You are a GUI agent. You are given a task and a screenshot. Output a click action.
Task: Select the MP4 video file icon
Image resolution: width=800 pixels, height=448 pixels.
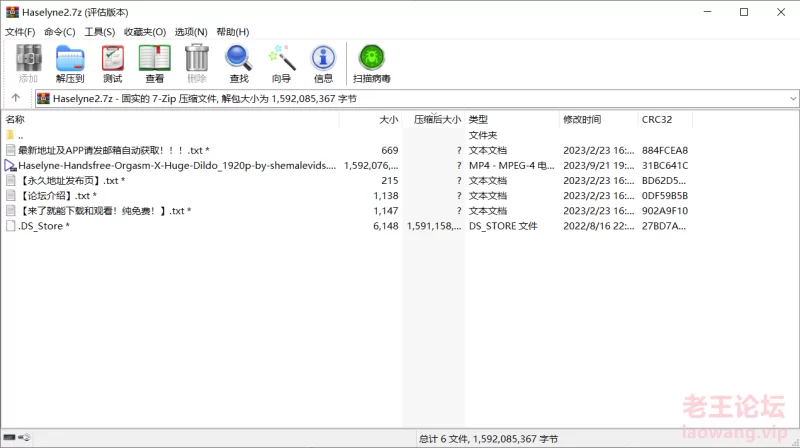(10, 165)
